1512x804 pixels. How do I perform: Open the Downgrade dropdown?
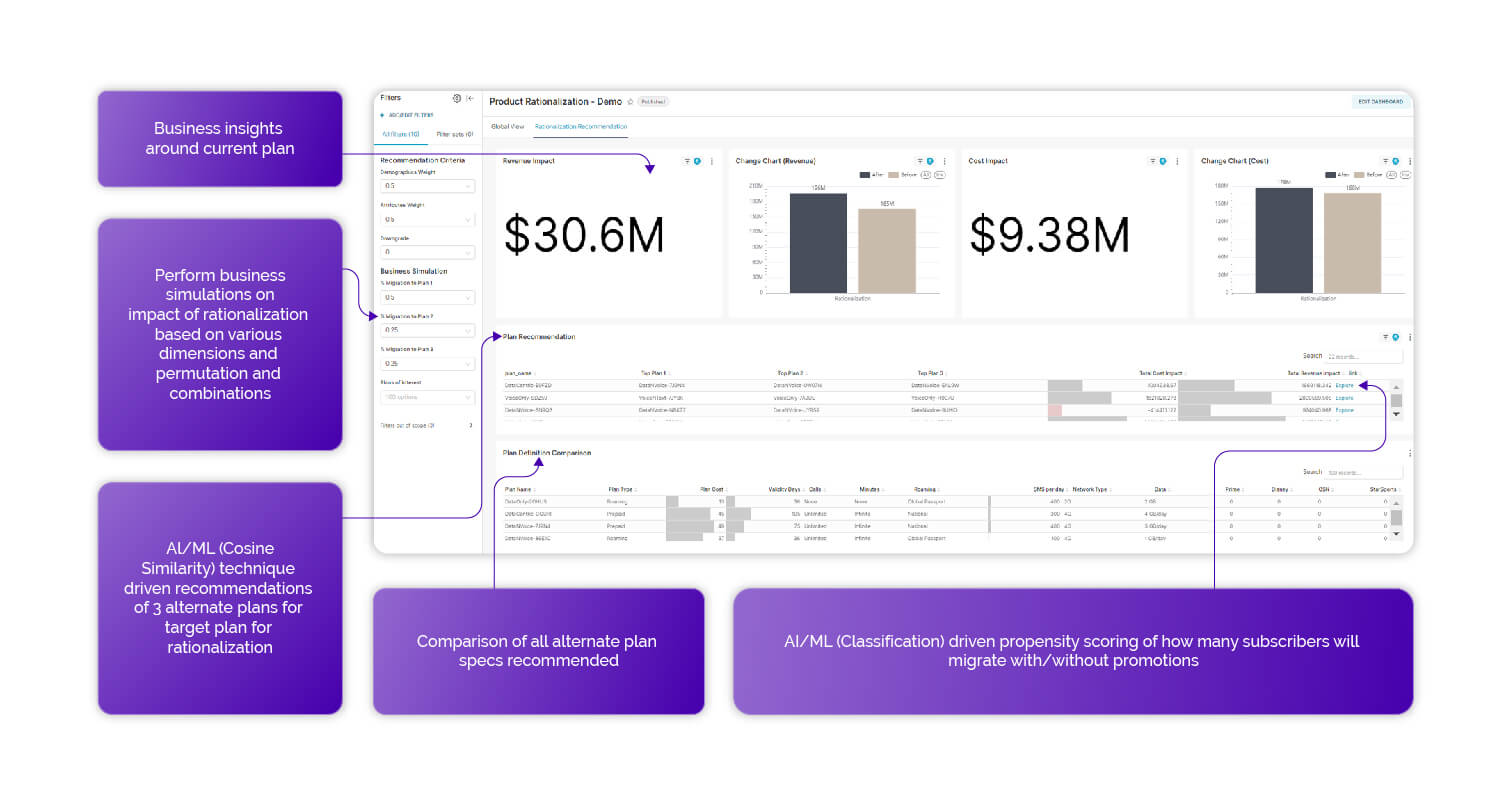427,252
